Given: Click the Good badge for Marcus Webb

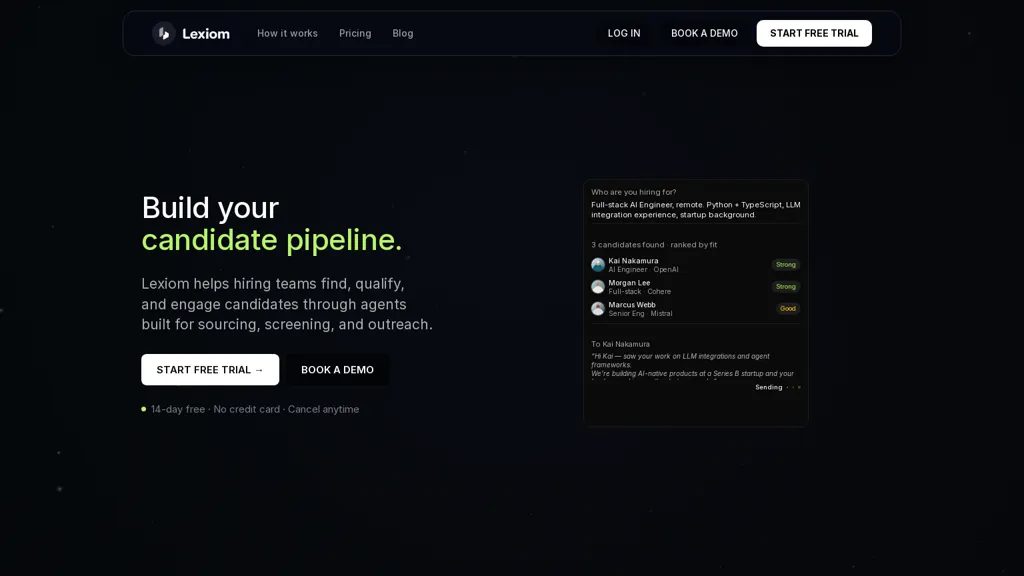Looking at the screenshot, I should [x=788, y=308].
